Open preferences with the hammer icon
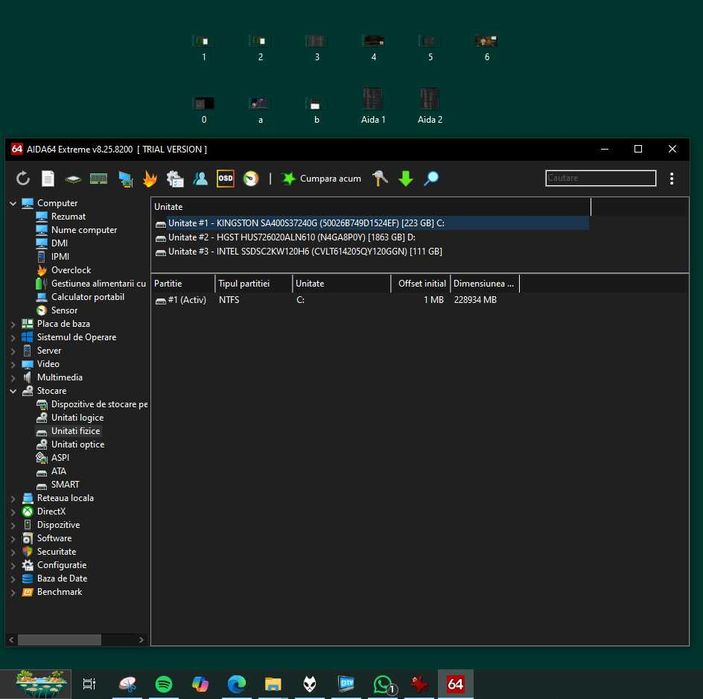Image resolution: width=703 pixels, height=699 pixels. 380,178
